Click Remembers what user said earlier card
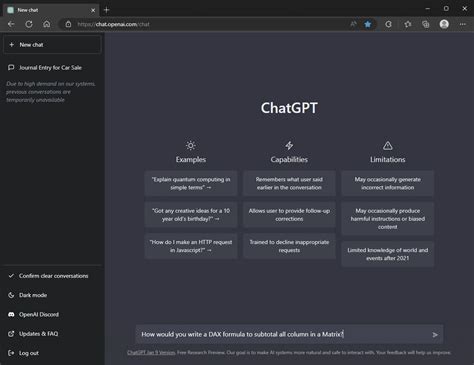This screenshot has height=365, width=474. [289, 183]
